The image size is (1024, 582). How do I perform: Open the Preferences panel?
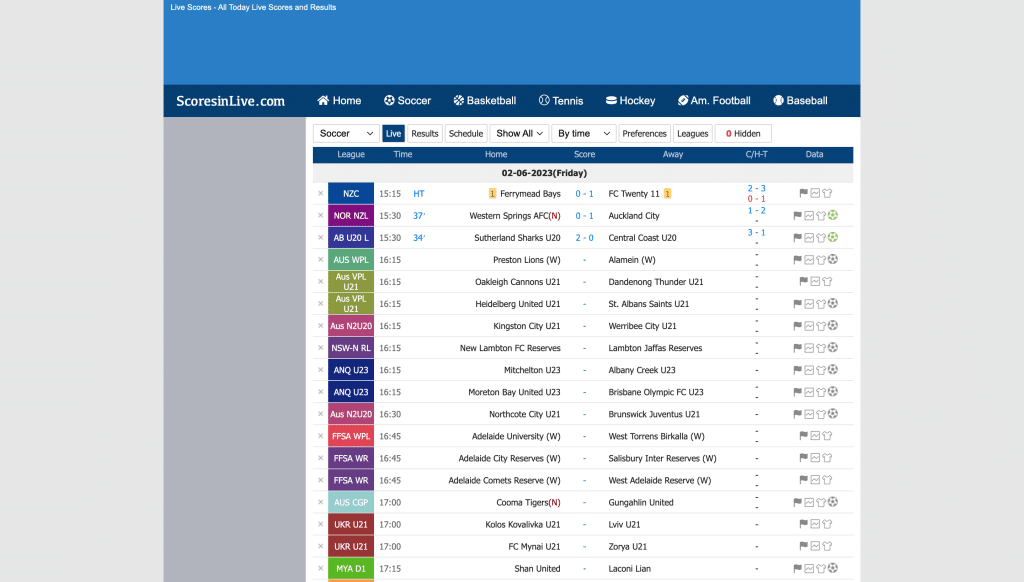(645, 133)
